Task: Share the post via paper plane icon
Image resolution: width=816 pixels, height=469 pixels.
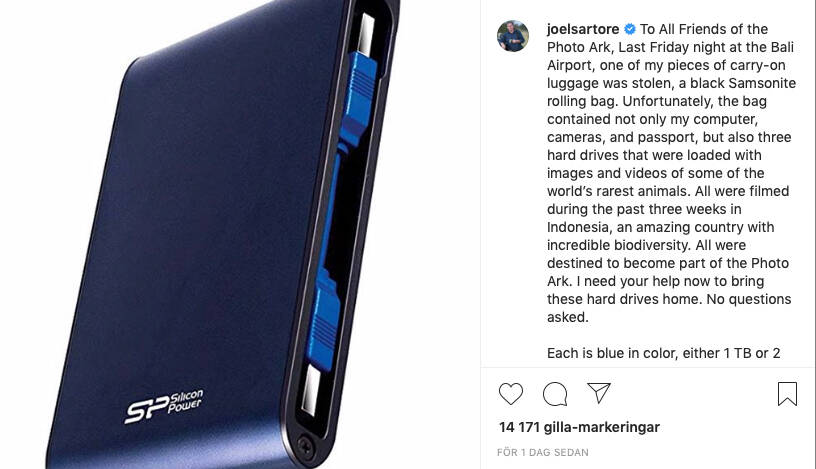Action: point(598,393)
